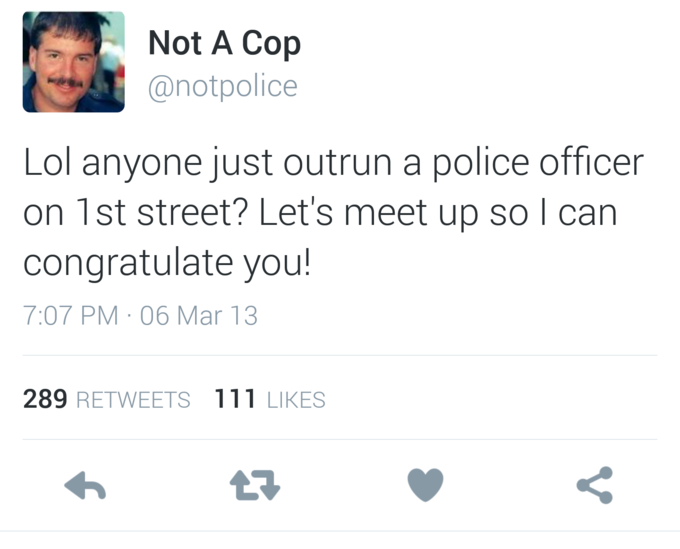Image resolution: width=680 pixels, height=549 pixels.
Task: Click the "RETWEETS" label text
Action: pyautogui.click(x=133, y=400)
